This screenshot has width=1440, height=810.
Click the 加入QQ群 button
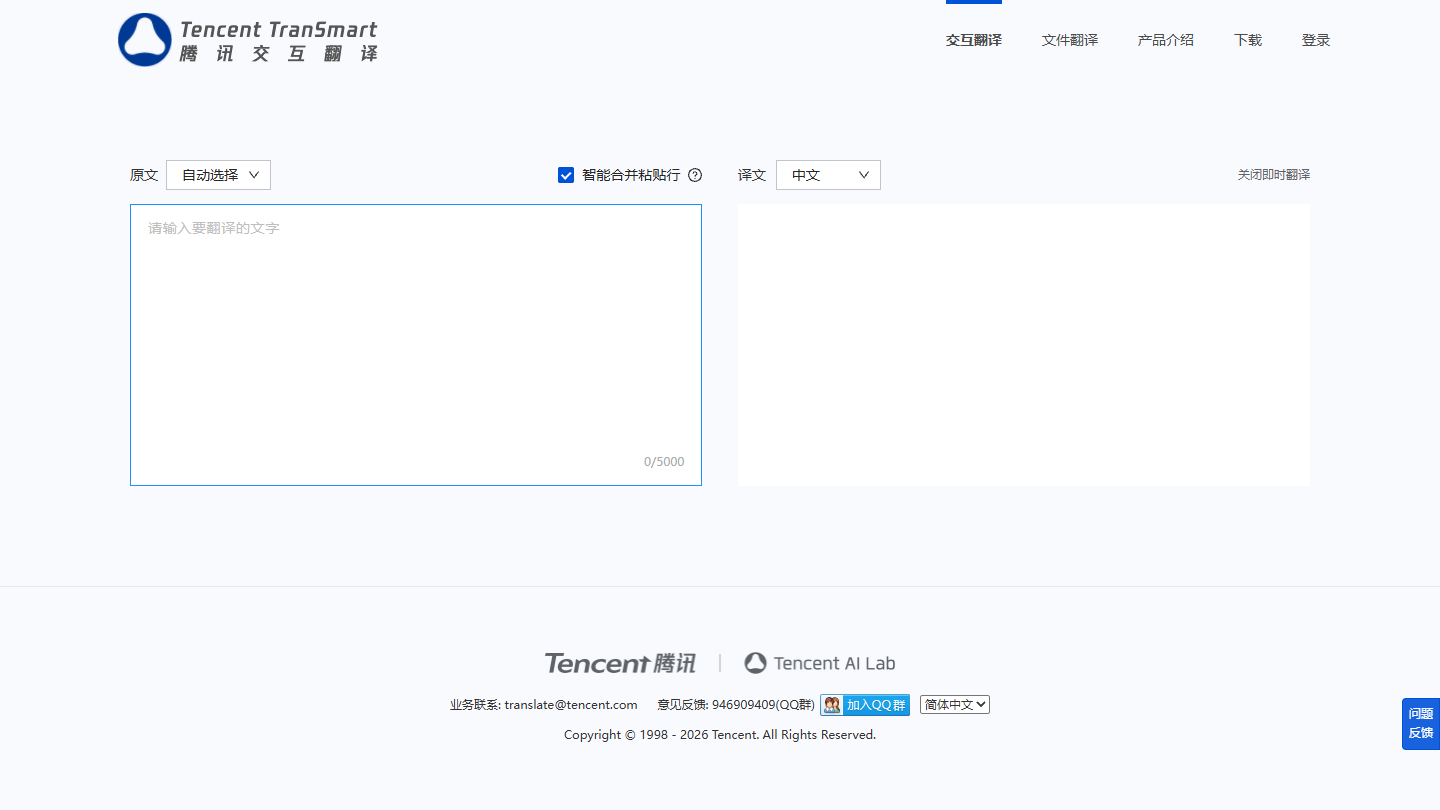865,705
